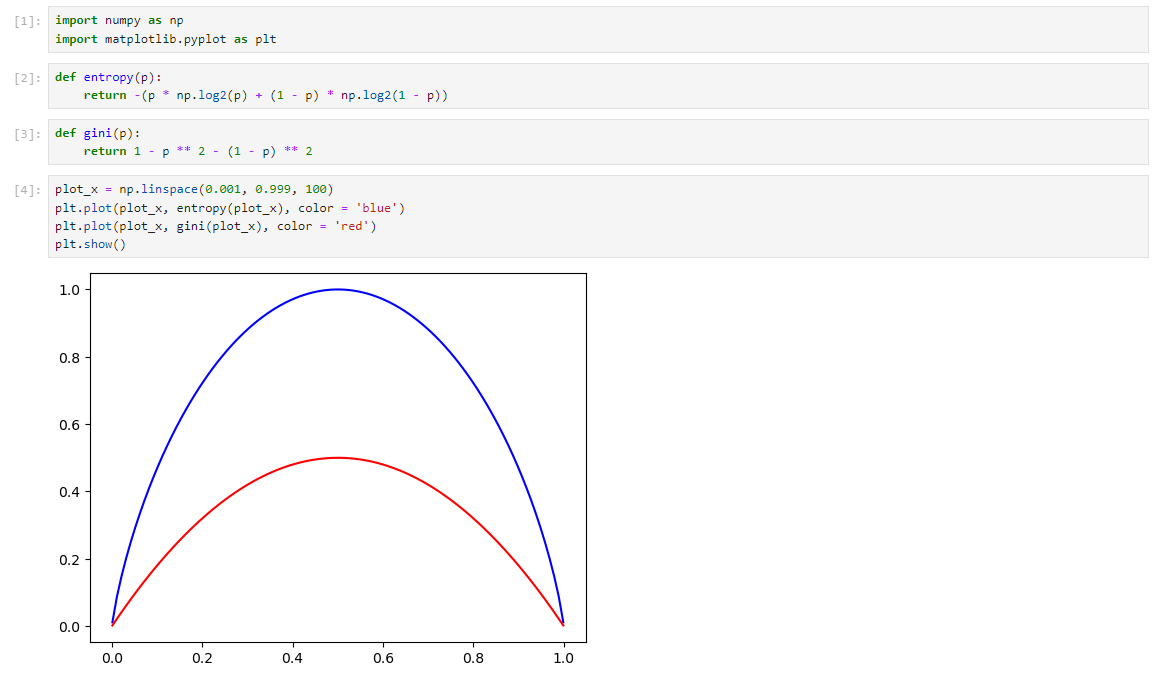
Task: Click the entropy return statement line
Action: (265, 95)
